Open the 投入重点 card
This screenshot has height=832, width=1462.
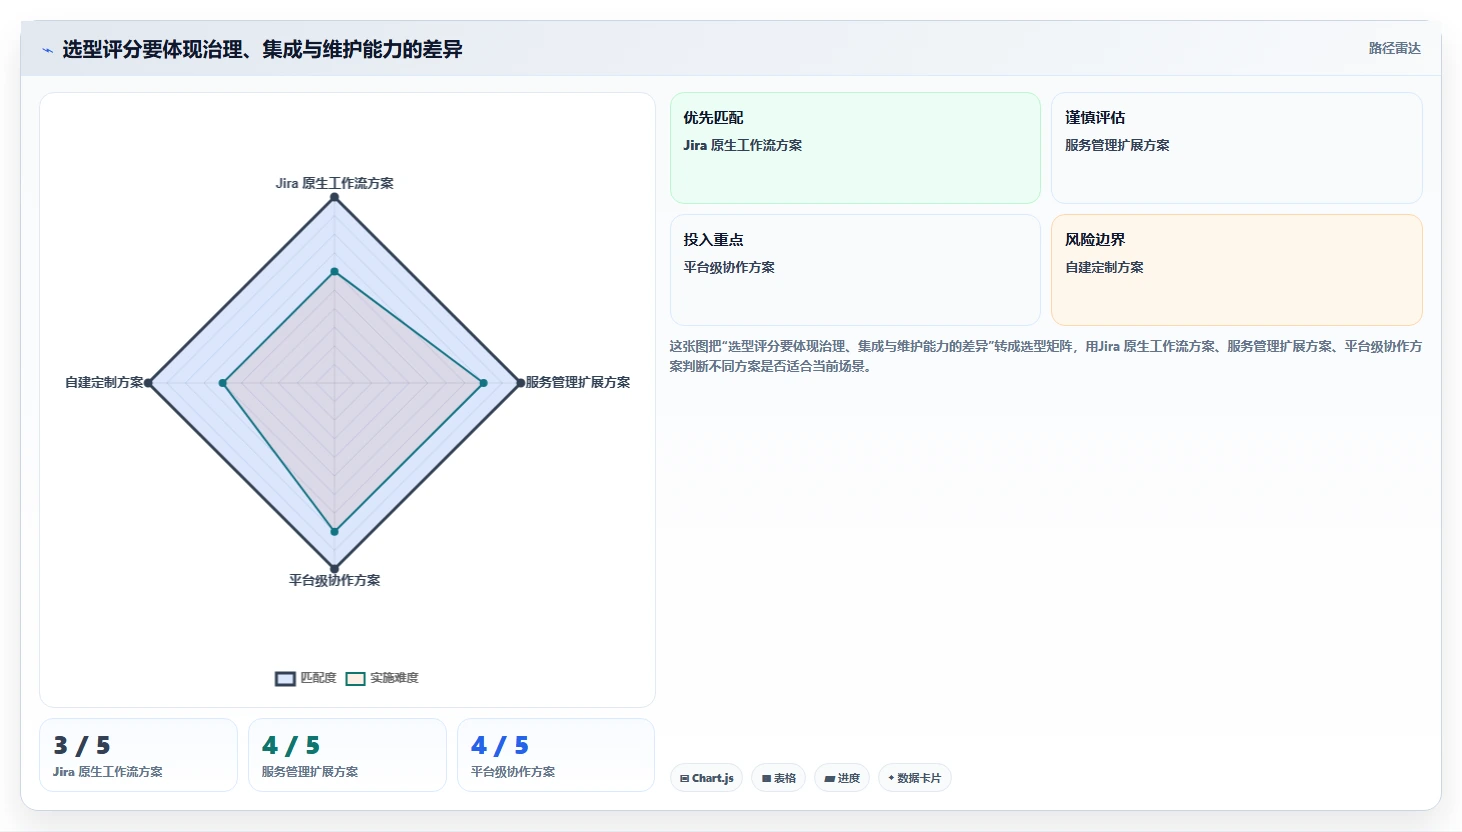[x=855, y=270]
